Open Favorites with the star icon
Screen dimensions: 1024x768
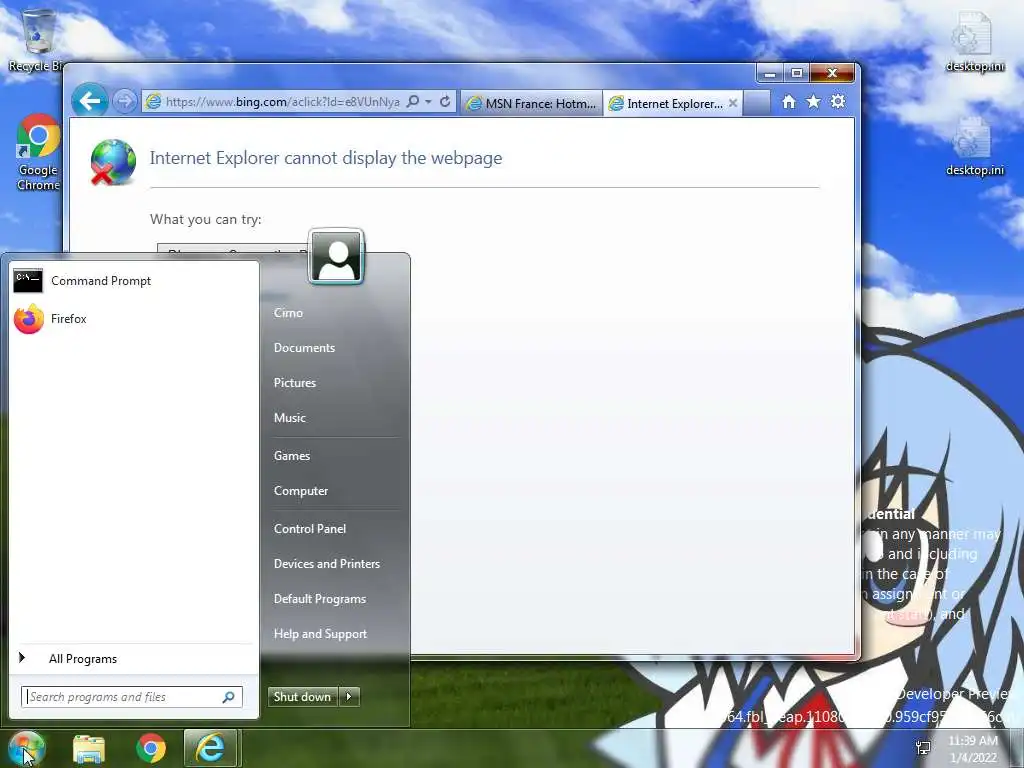point(813,101)
